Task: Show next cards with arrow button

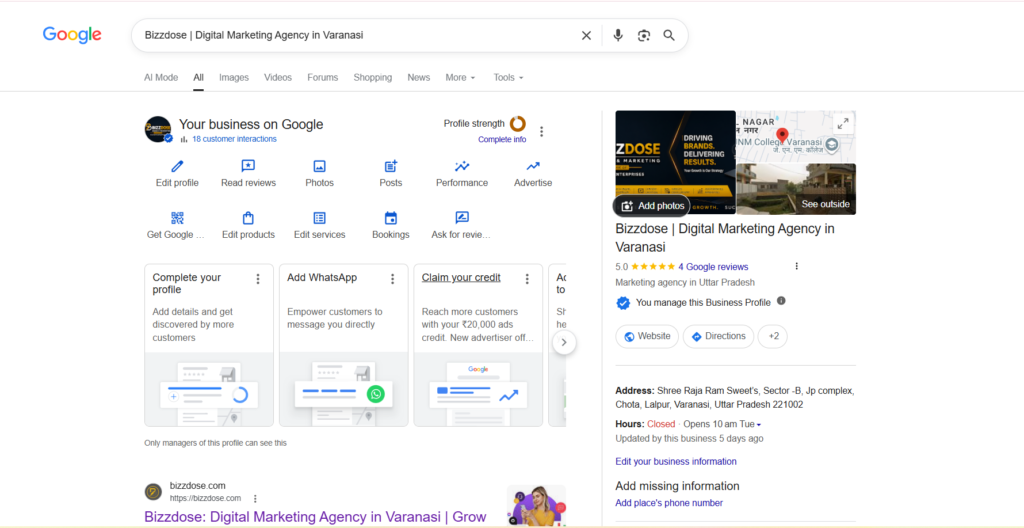Action: pos(564,342)
